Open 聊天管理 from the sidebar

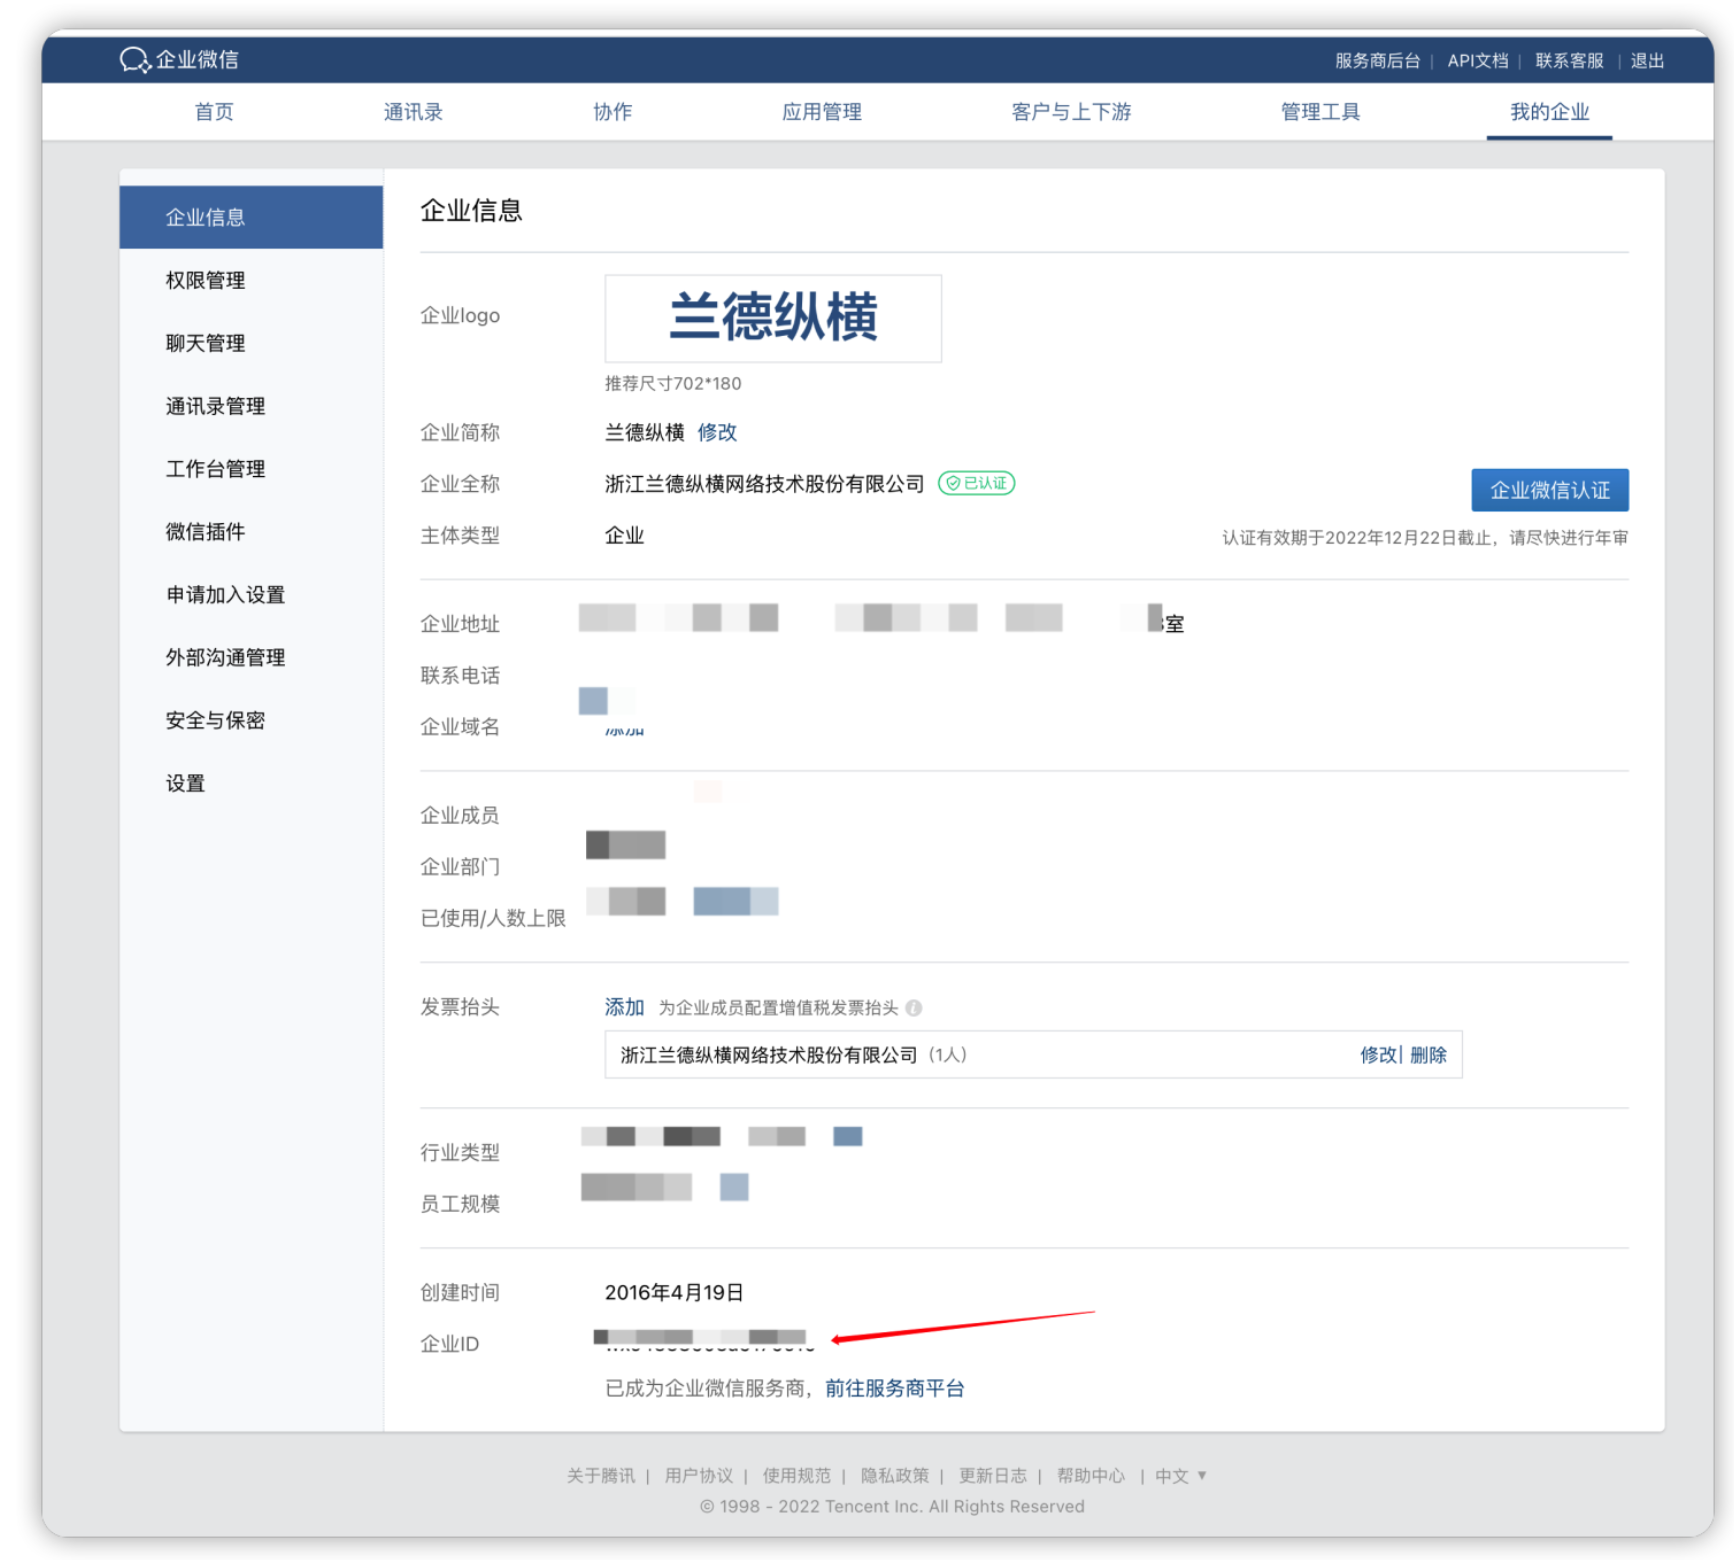(x=206, y=344)
